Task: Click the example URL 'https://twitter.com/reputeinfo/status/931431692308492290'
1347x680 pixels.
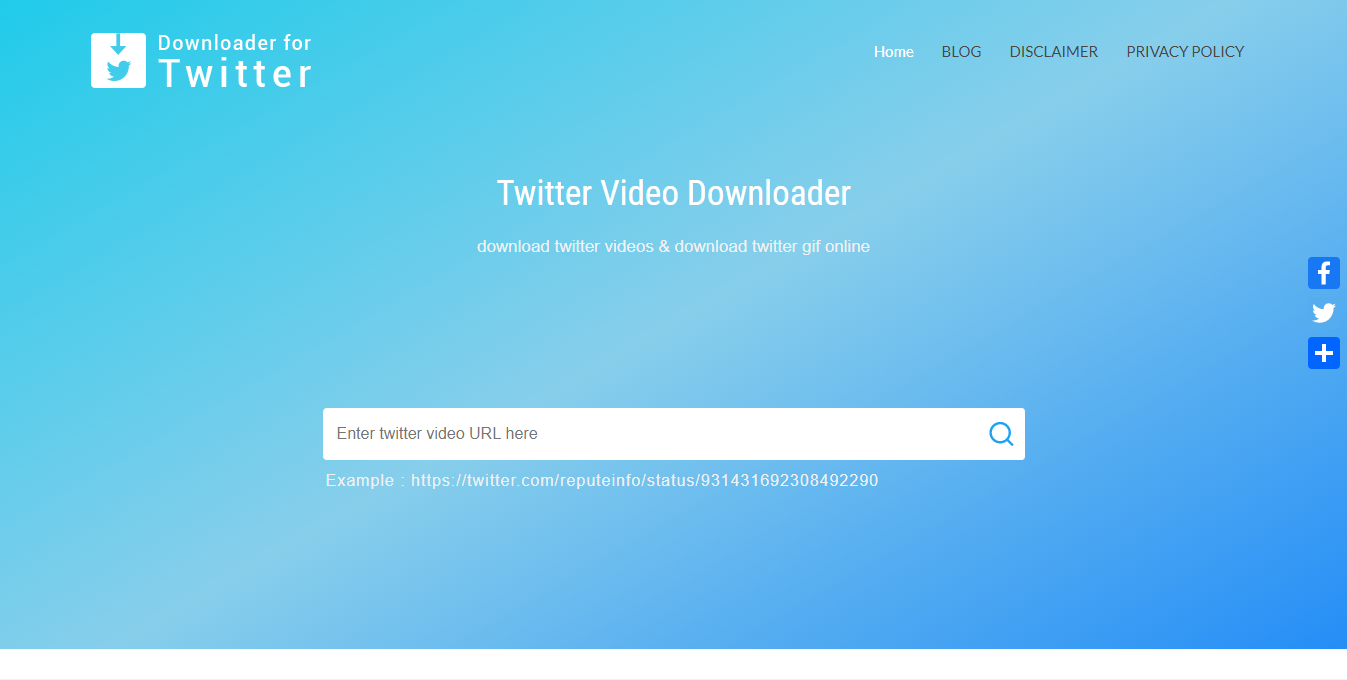Action: pyautogui.click(x=645, y=481)
